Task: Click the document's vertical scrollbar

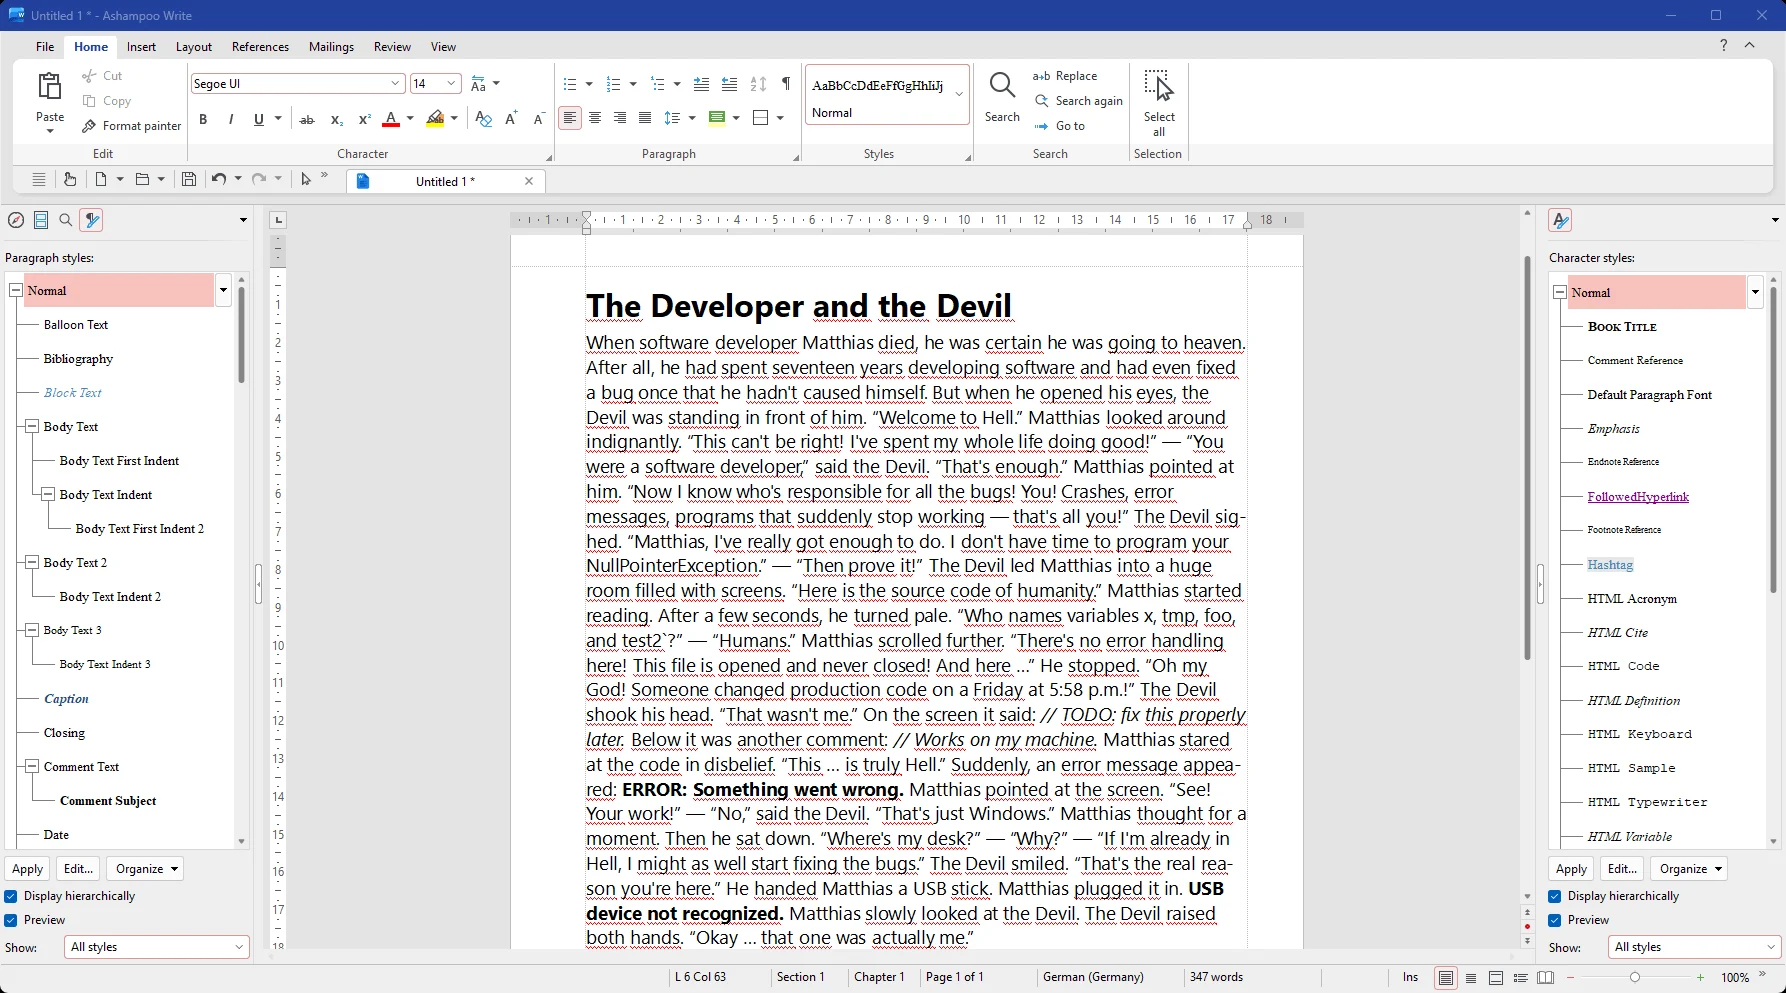Action: (1527, 458)
